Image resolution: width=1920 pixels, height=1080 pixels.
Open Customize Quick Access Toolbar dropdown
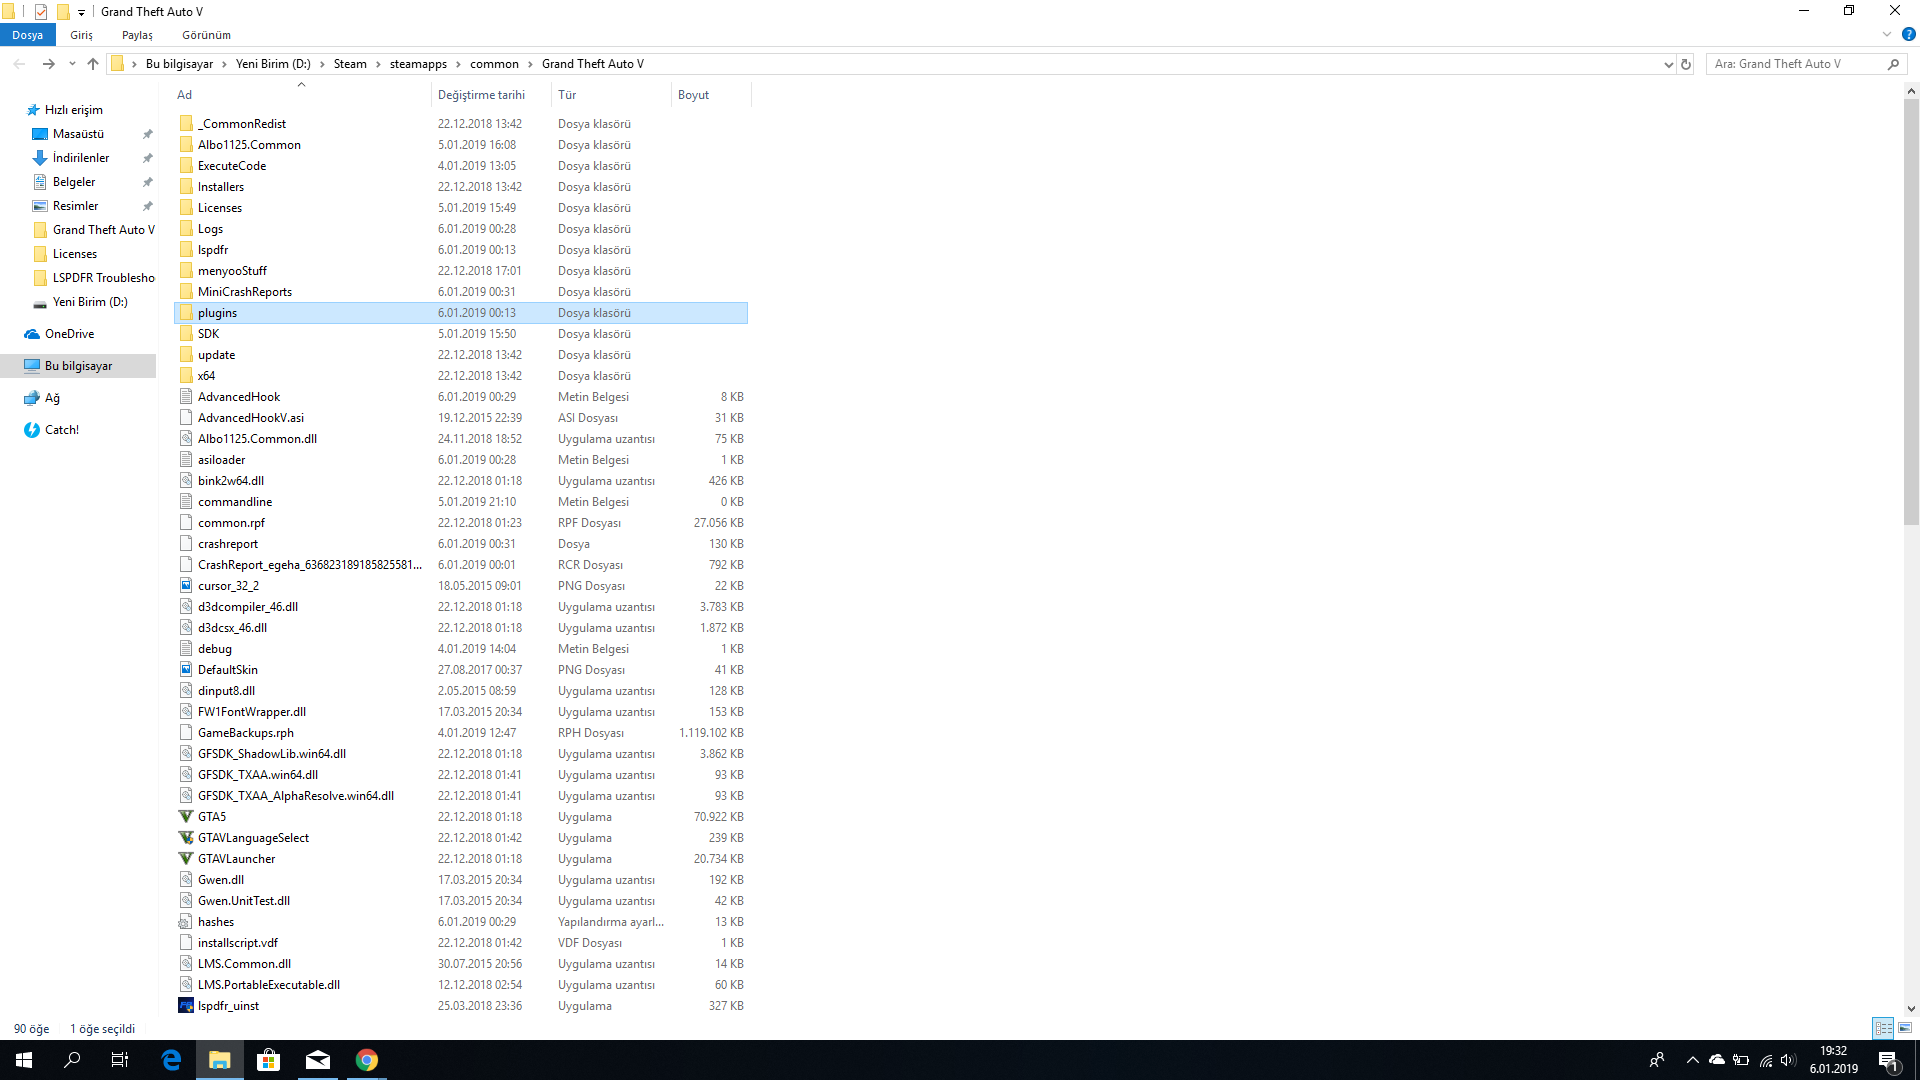click(x=82, y=12)
